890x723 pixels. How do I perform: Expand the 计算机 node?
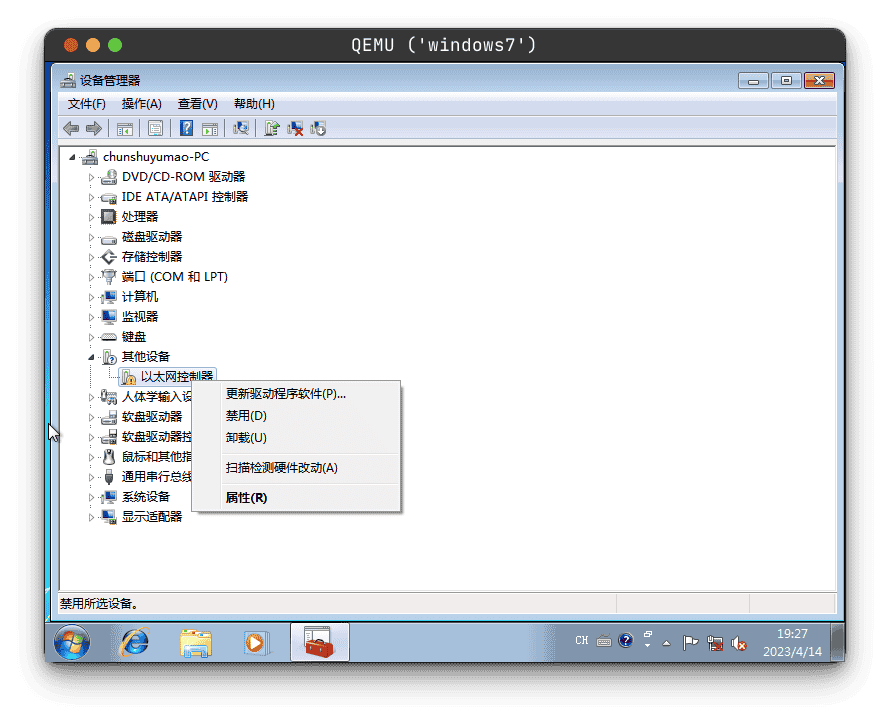[x=91, y=297]
